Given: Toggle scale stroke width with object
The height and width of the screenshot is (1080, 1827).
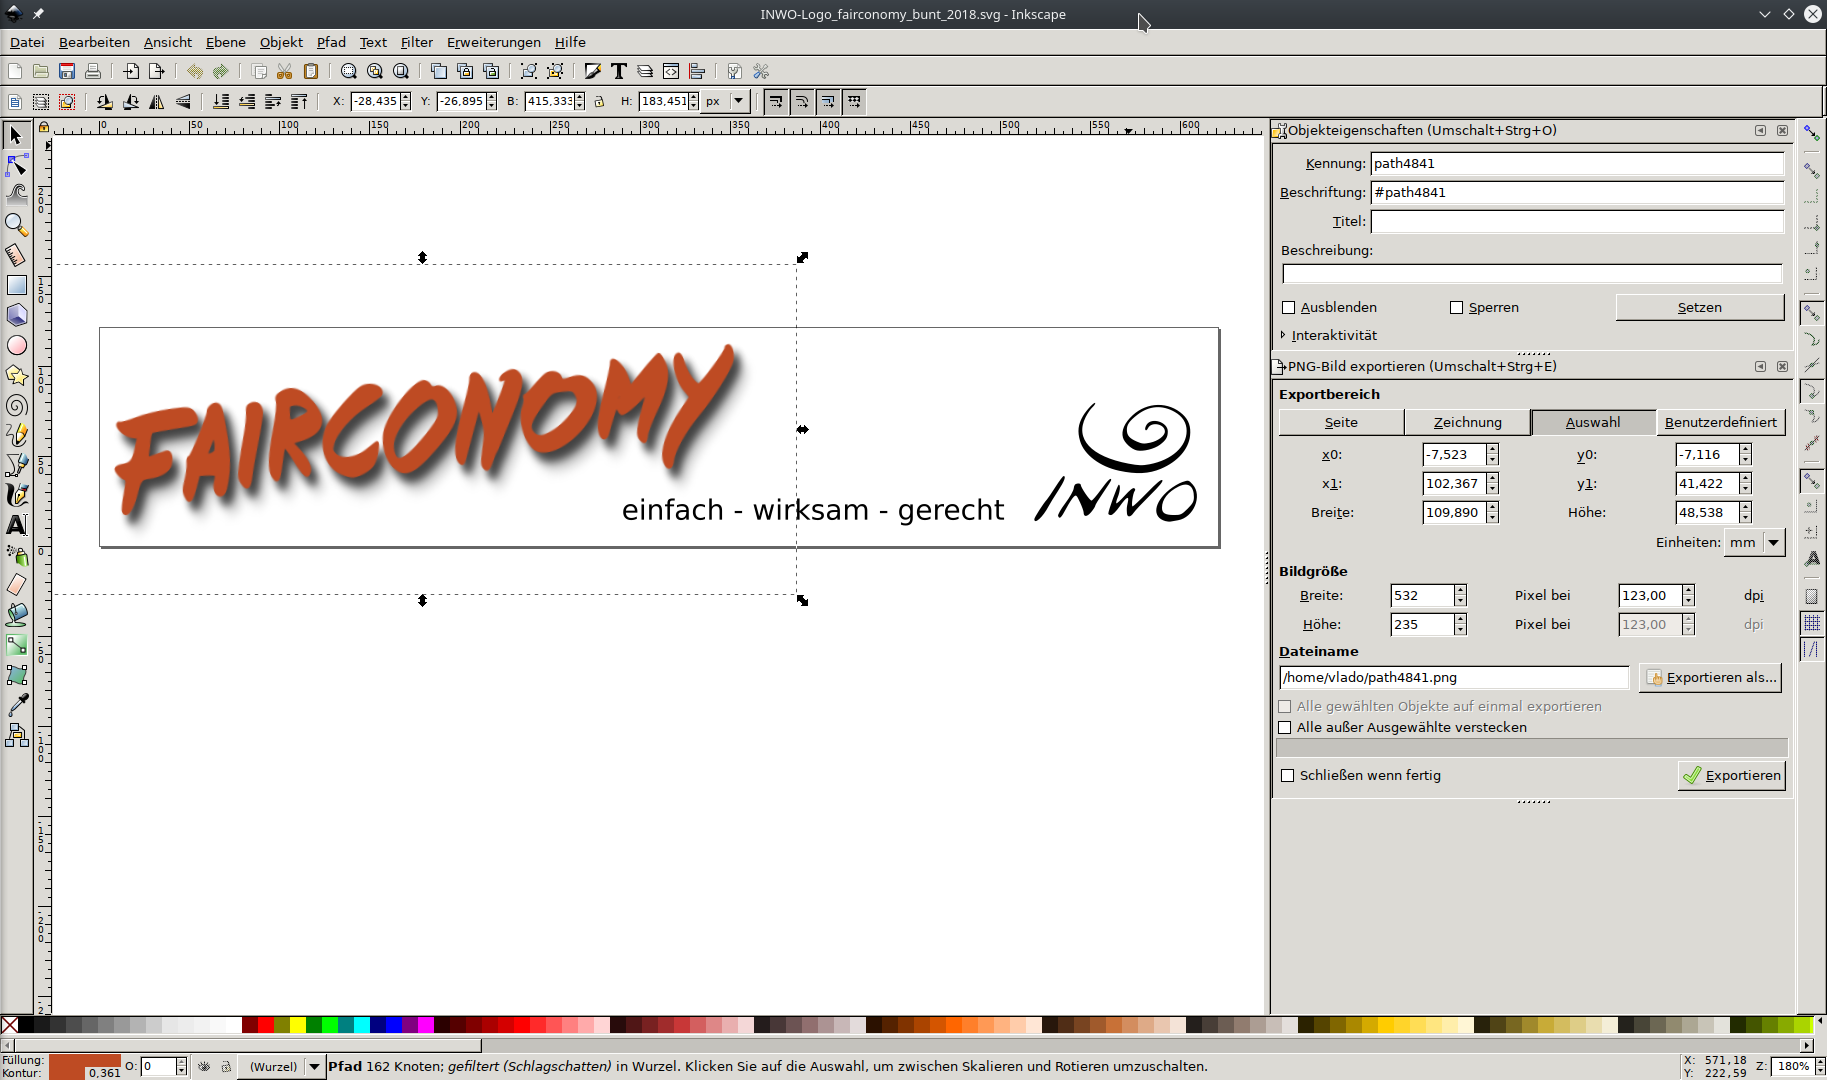Looking at the screenshot, I should point(776,101).
